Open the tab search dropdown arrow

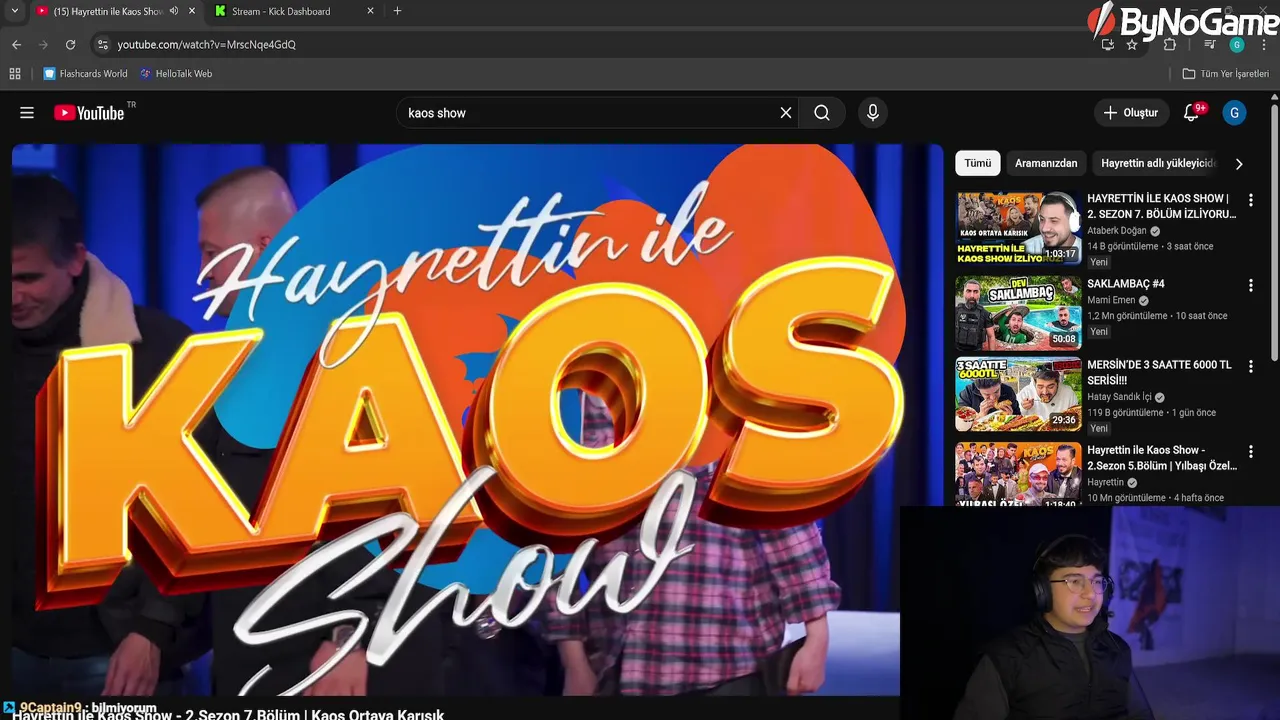(14, 11)
